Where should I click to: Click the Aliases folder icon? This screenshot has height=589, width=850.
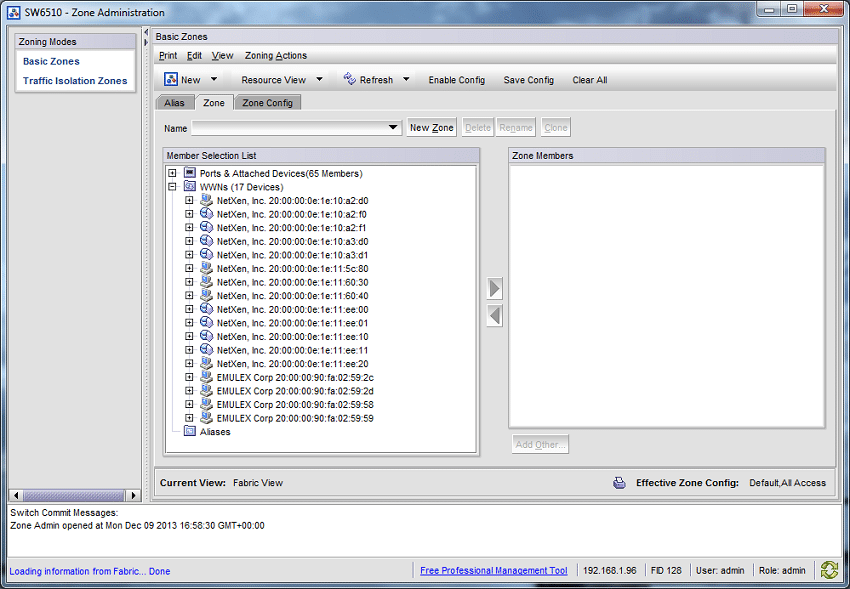click(190, 431)
